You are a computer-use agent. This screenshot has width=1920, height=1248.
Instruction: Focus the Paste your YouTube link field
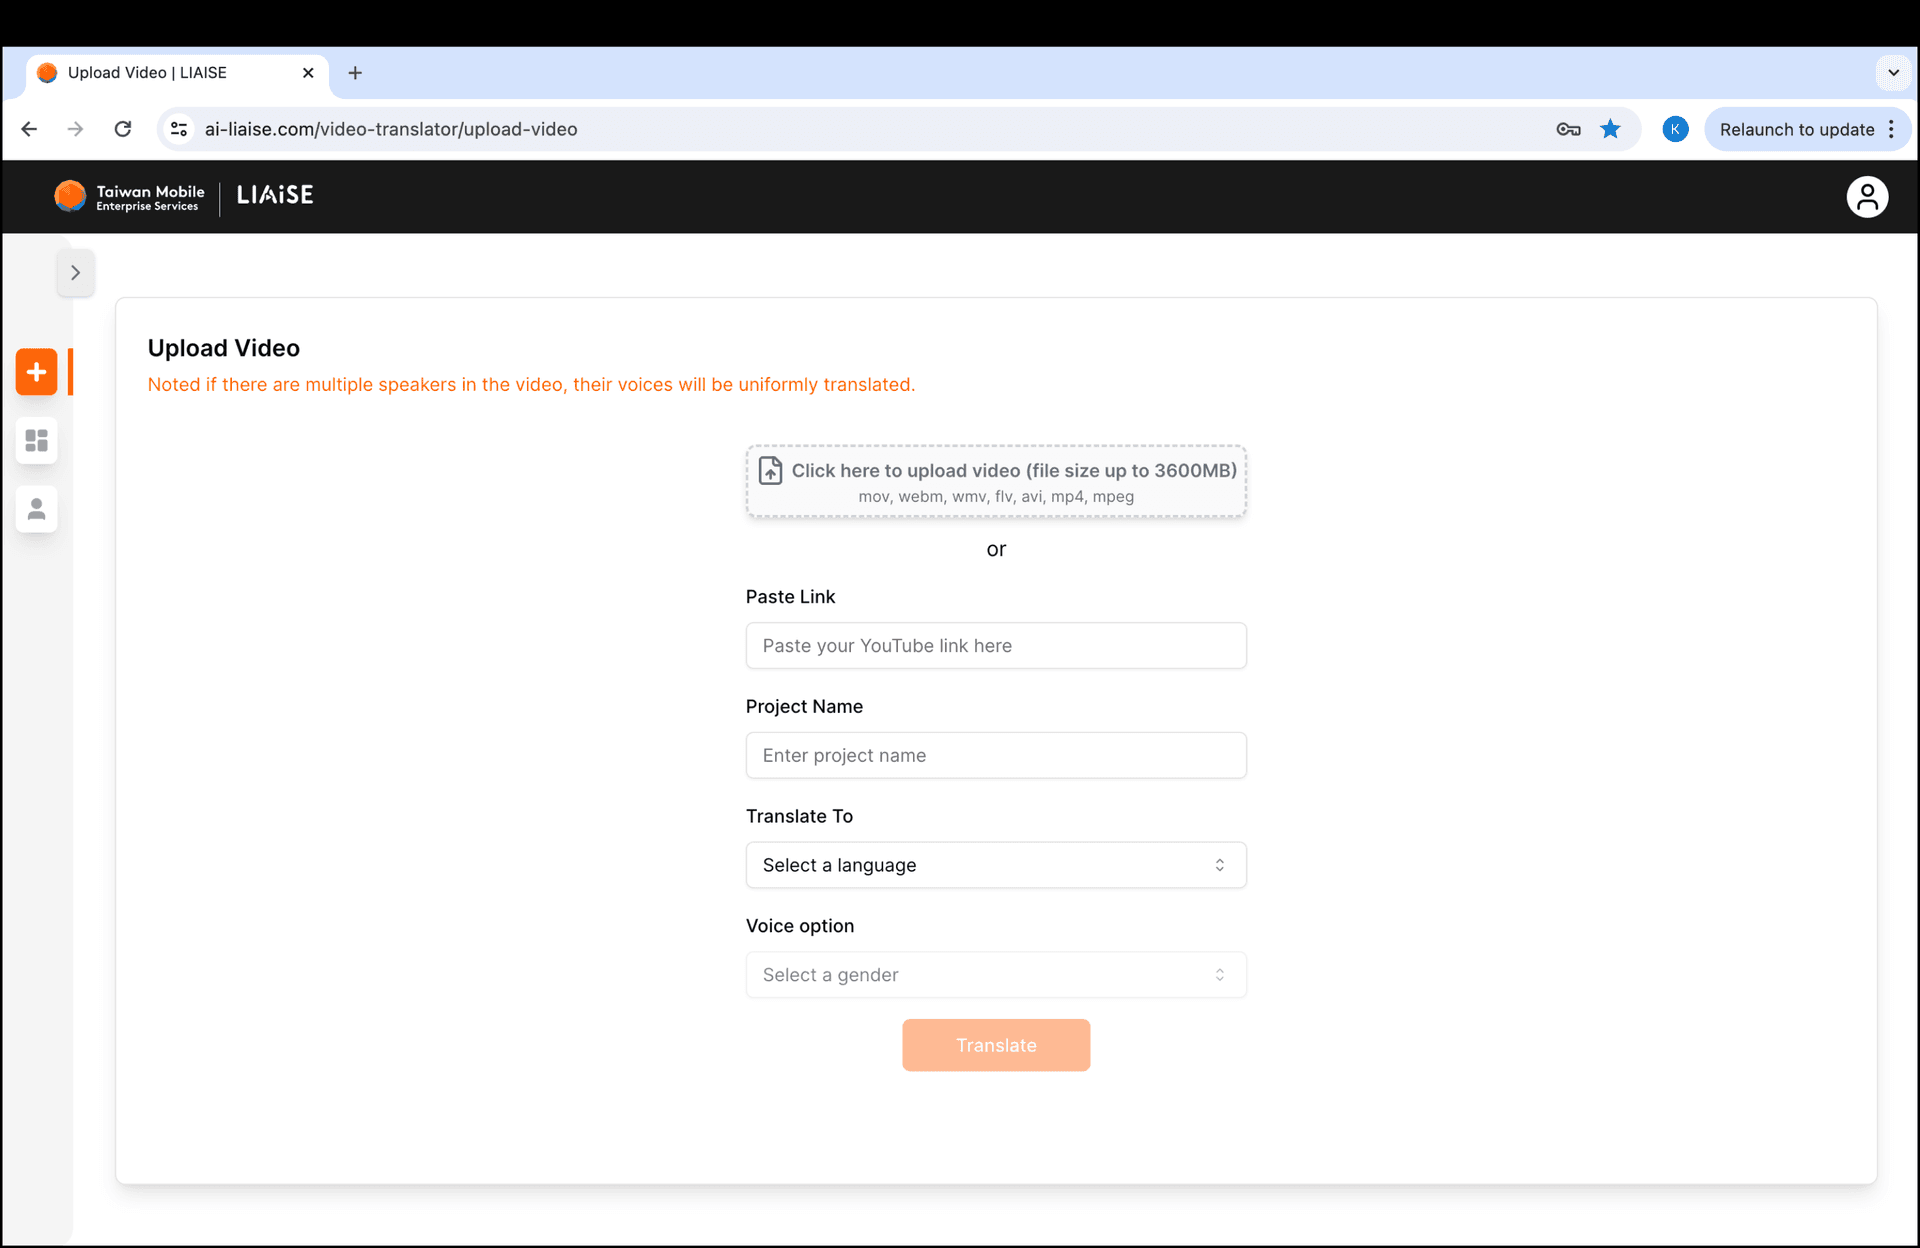pyautogui.click(x=995, y=646)
